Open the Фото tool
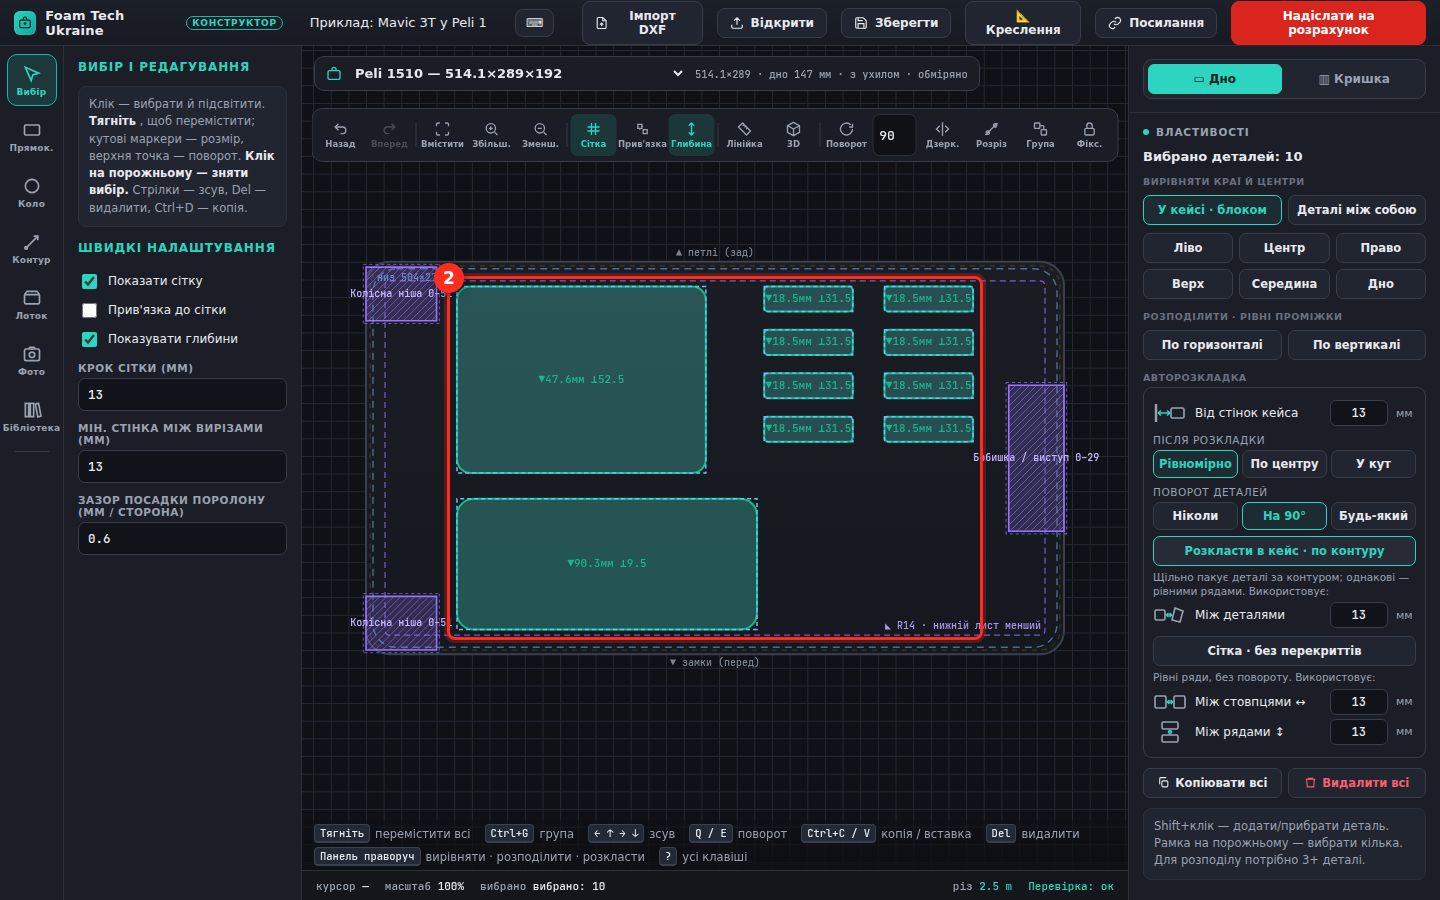Image resolution: width=1440 pixels, height=900 pixels. [31, 361]
